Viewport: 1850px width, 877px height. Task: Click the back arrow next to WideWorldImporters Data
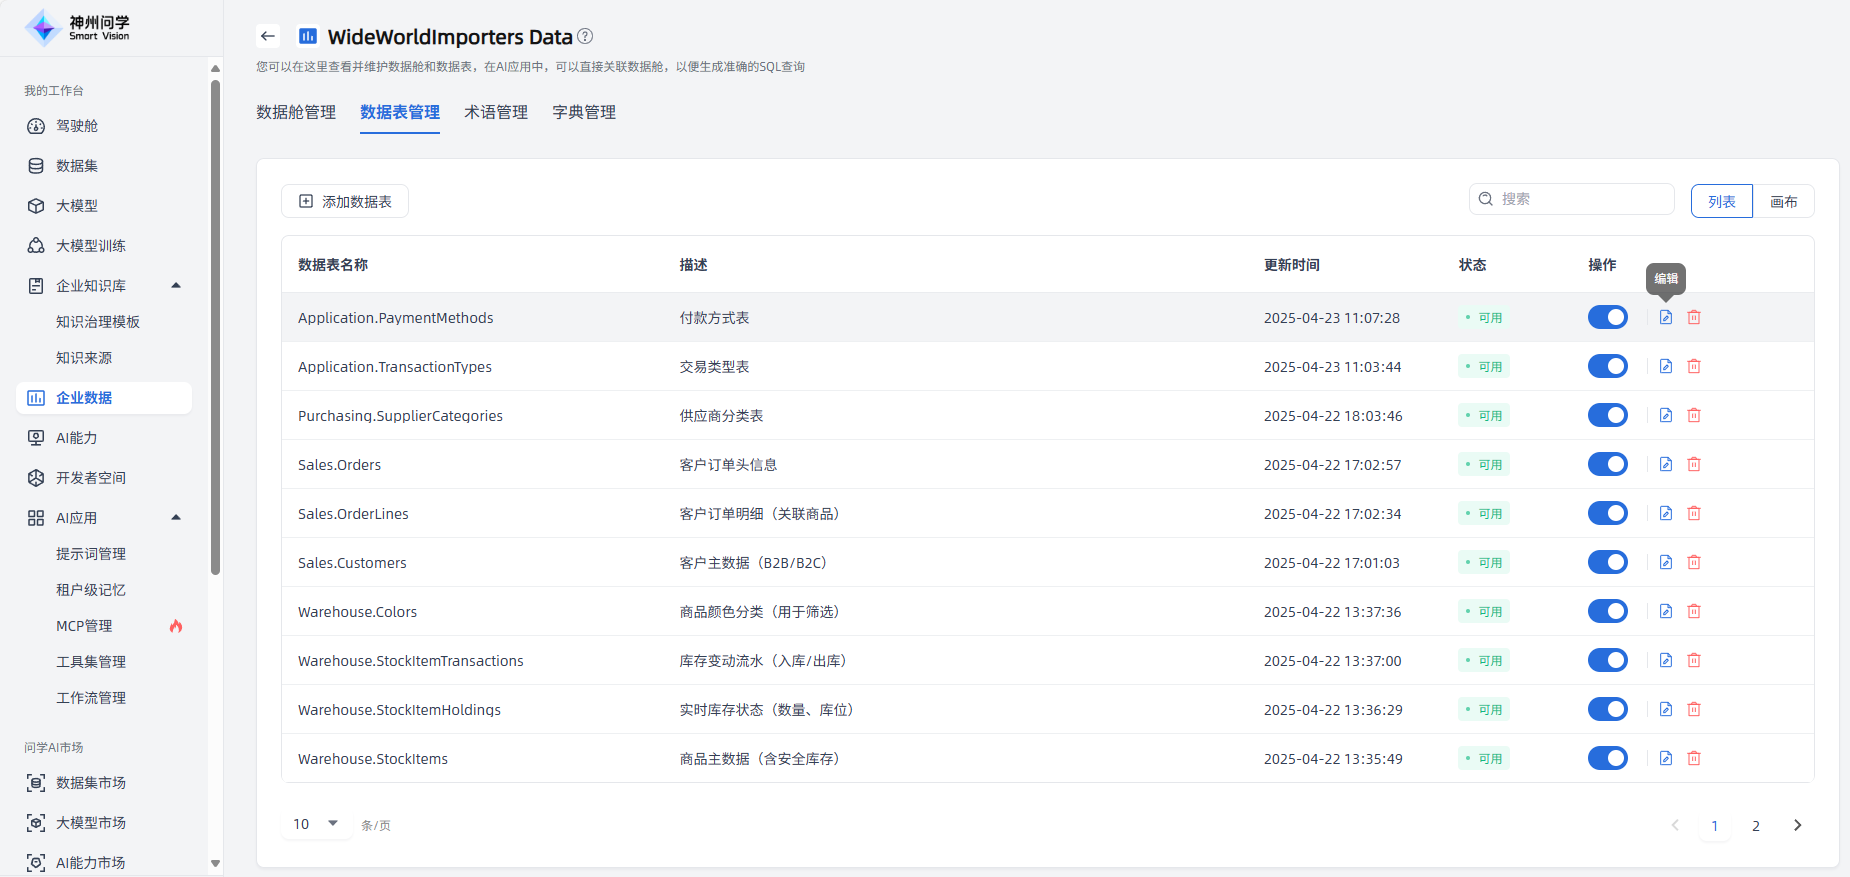tap(267, 36)
